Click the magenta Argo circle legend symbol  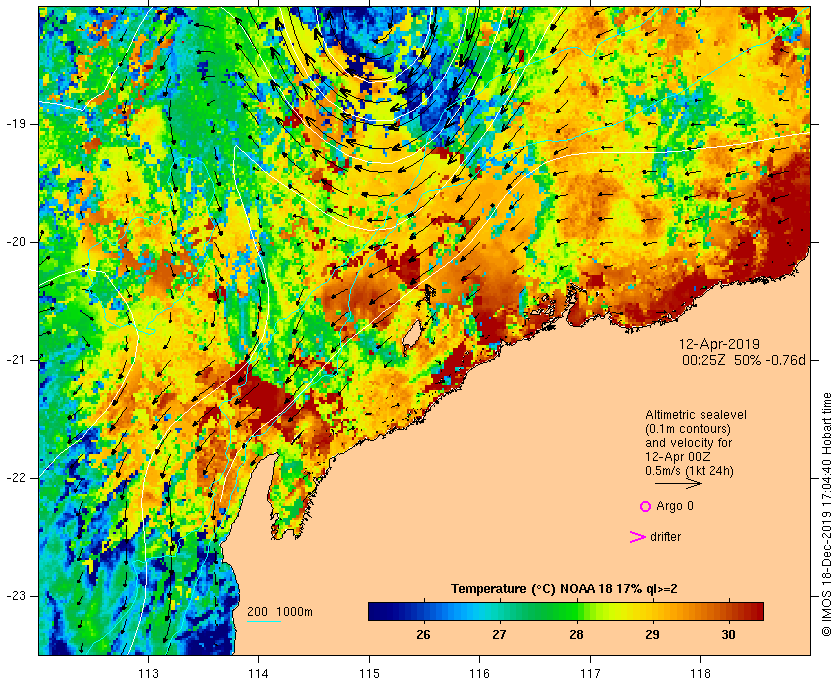point(646,506)
